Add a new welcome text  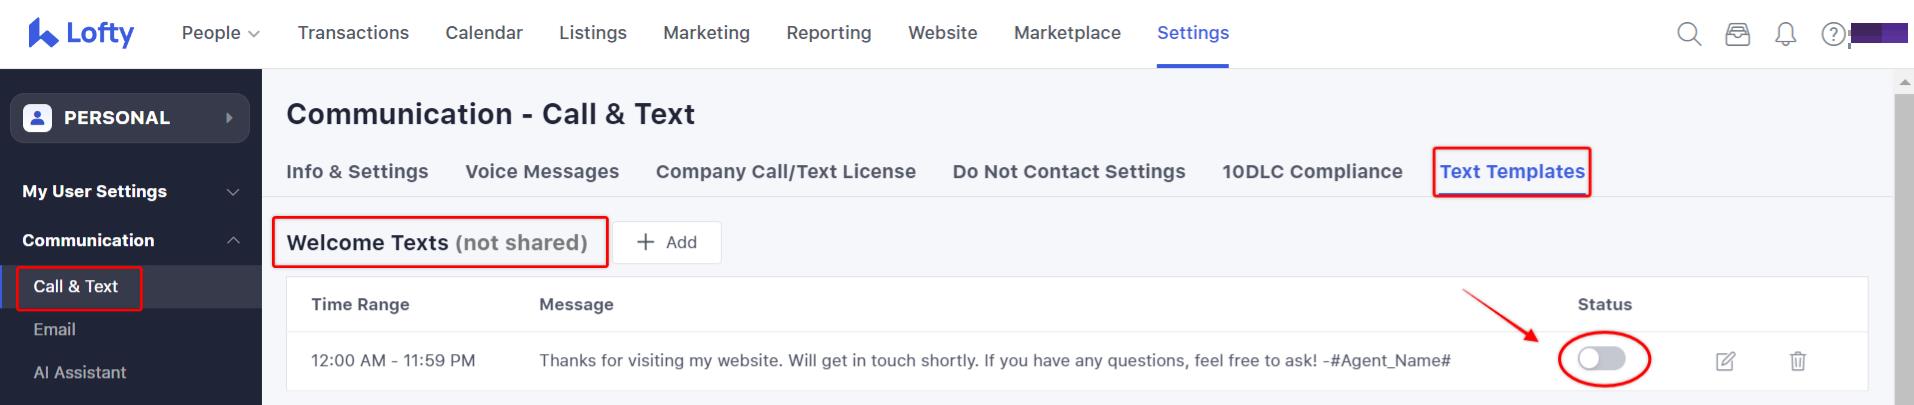(x=667, y=242)
